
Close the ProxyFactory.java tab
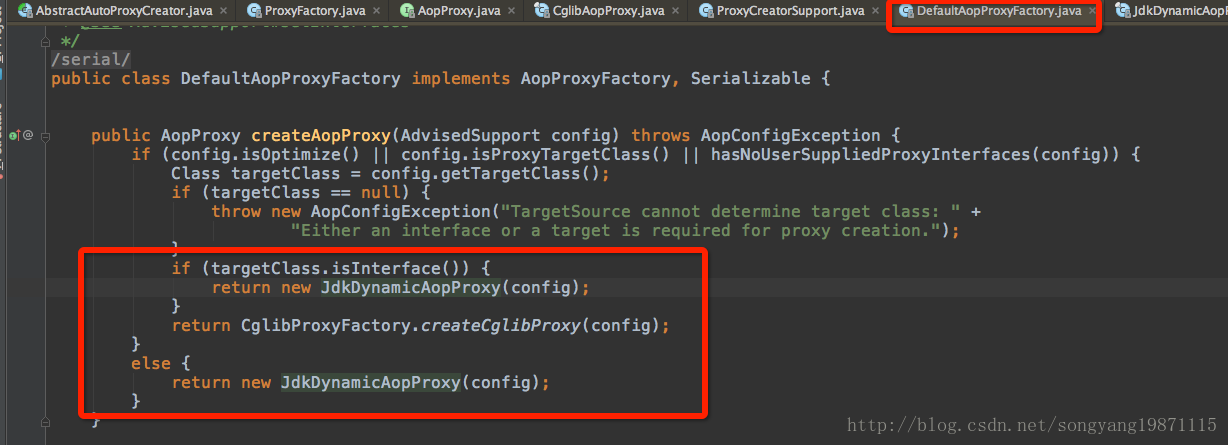pyautogui.click(x=376, y=11)
